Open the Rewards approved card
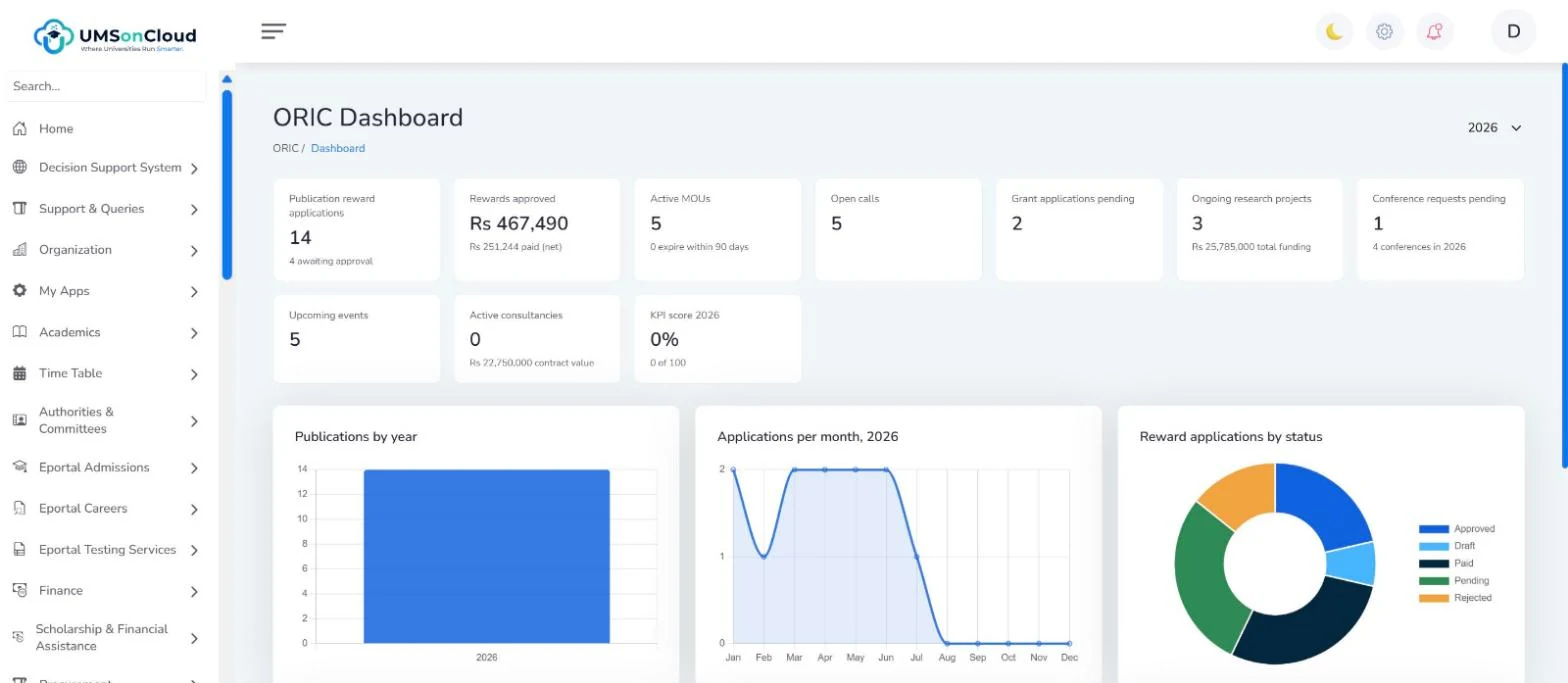The height and width of the screenshot is (683, 1568). pyautogui.click(x=537, y=230)
